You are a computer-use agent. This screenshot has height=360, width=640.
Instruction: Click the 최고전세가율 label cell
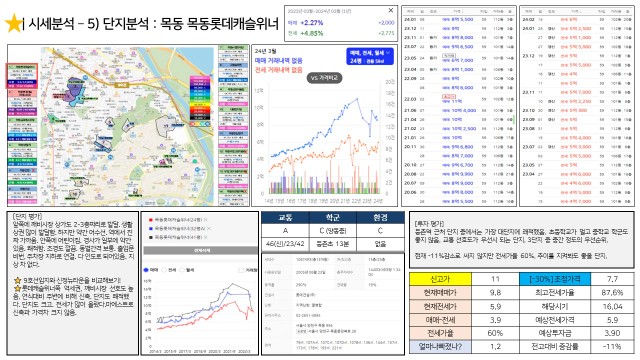click(555, 293)
